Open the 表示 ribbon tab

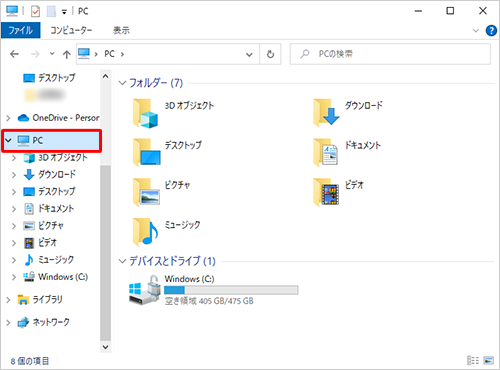click(121, 30)
